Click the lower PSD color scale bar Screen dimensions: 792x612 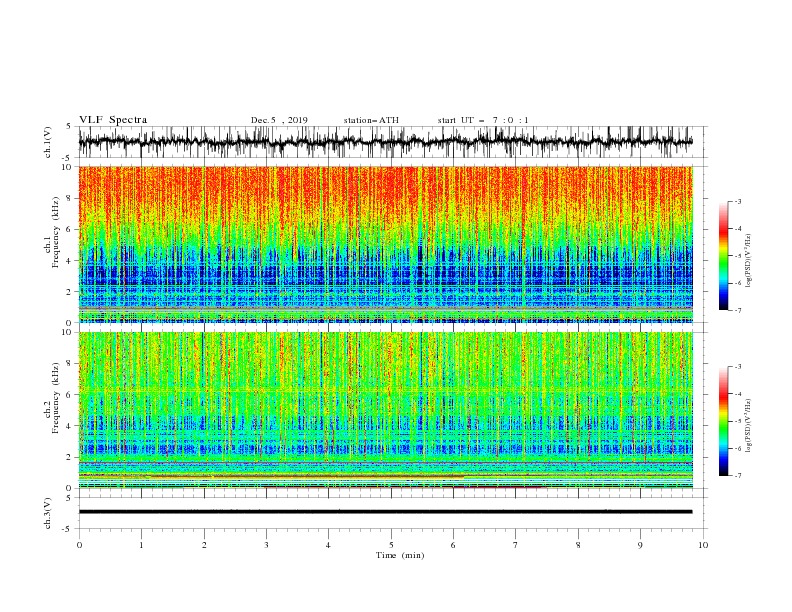pyautogui.click(x=723, y=421)
